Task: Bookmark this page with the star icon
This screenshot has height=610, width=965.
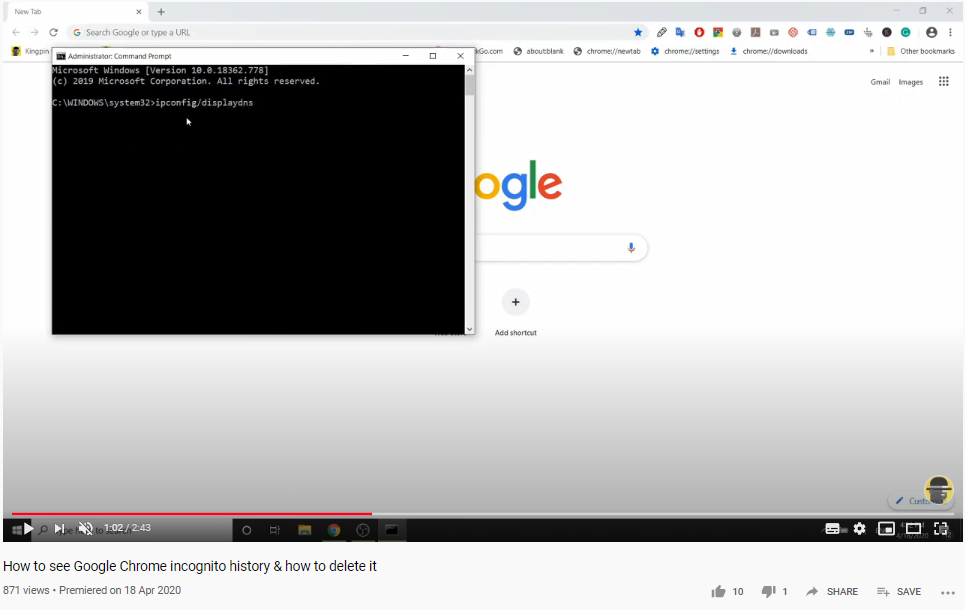Action: coord(638,32)
